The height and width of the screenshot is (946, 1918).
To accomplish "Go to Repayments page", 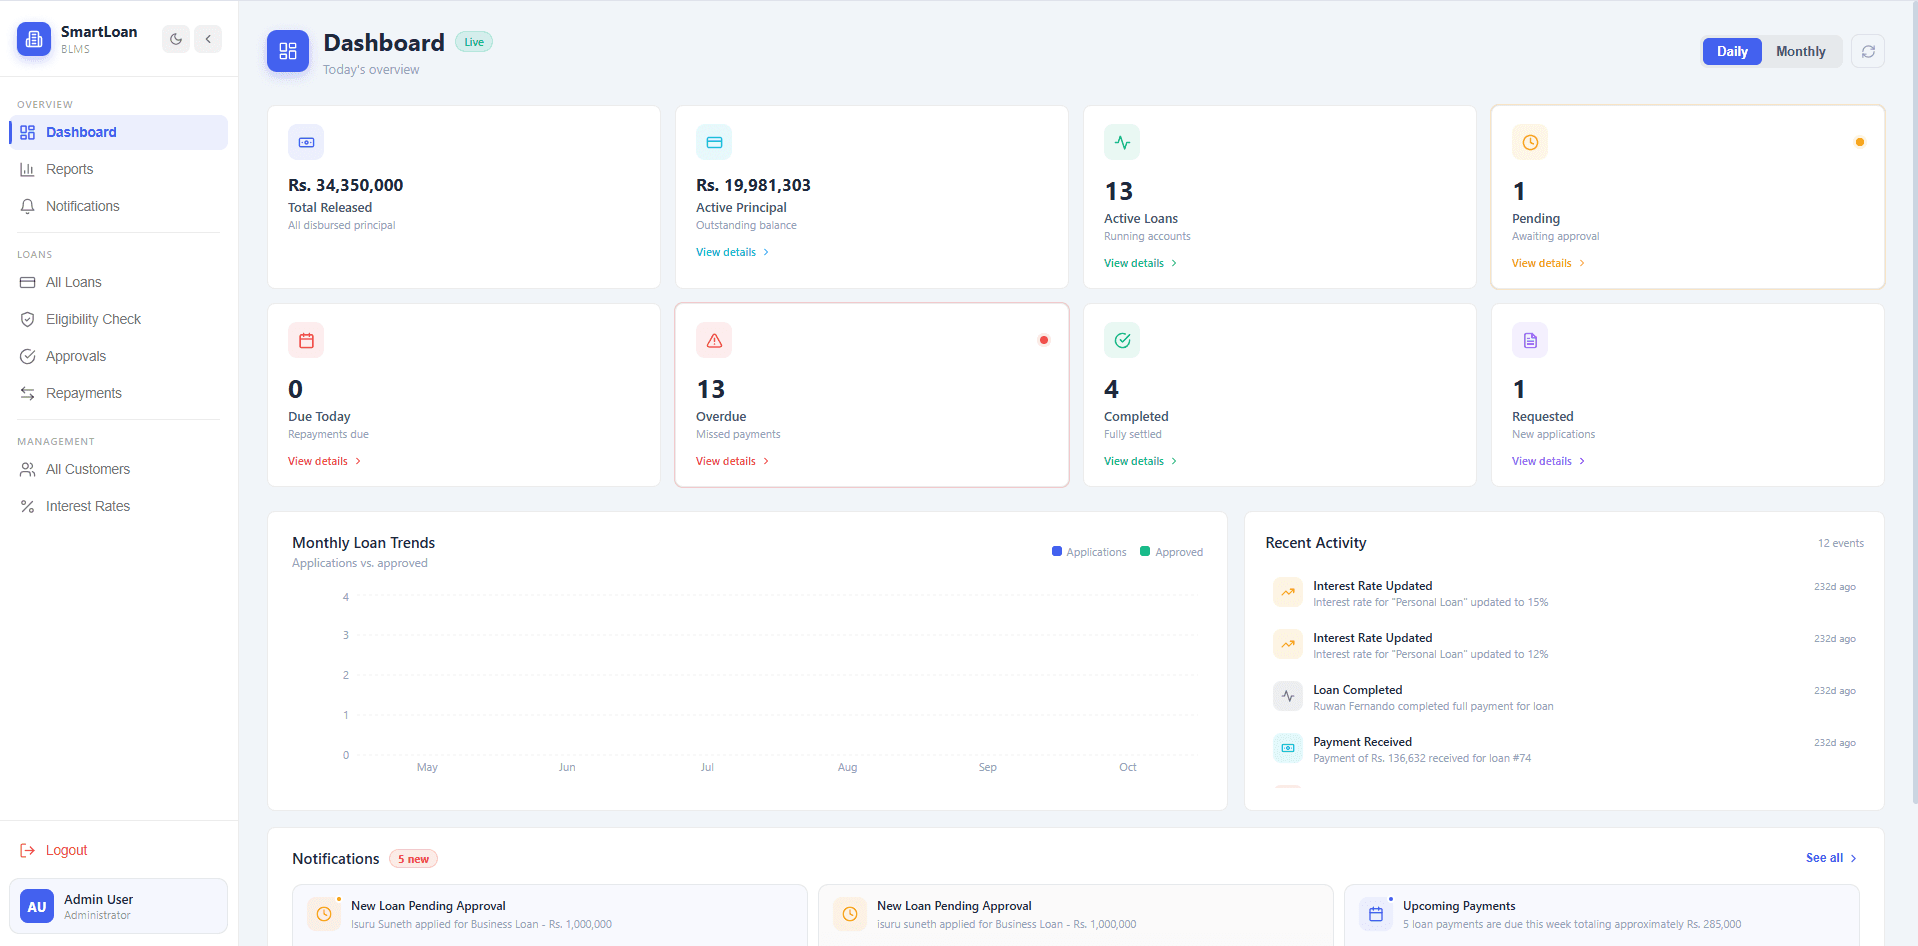I will [x=118, y=393].
